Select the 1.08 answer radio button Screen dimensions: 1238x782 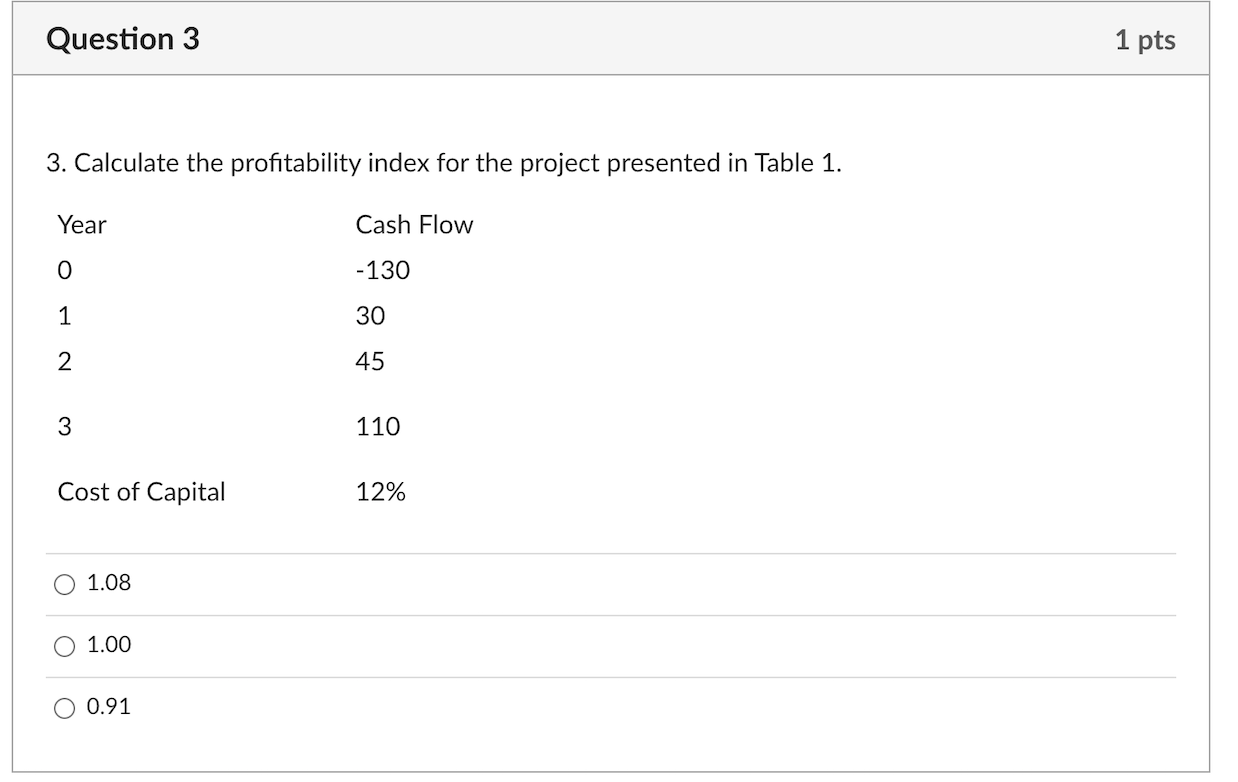click(62, 583)
